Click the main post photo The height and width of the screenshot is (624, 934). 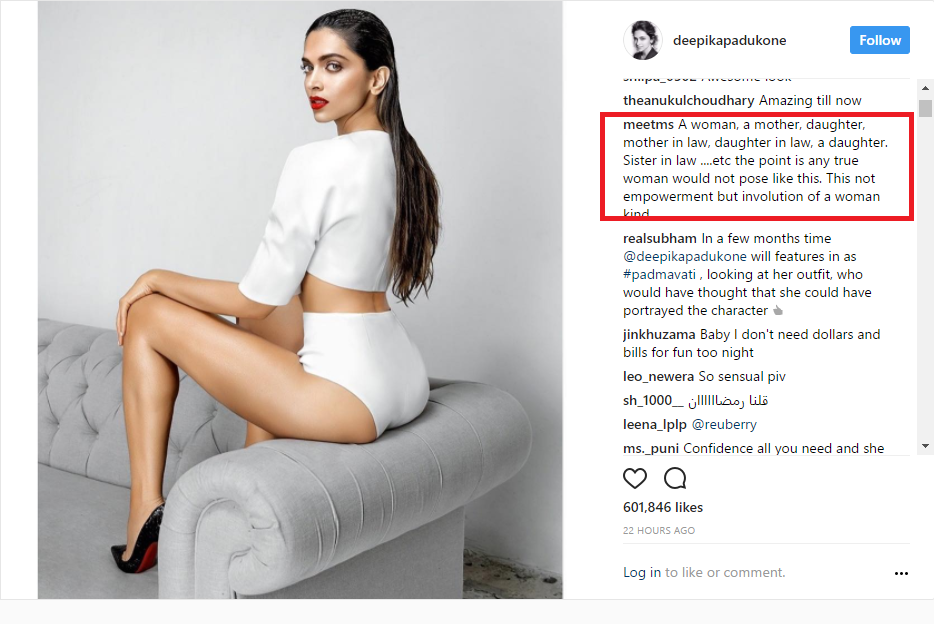point(300,299)
